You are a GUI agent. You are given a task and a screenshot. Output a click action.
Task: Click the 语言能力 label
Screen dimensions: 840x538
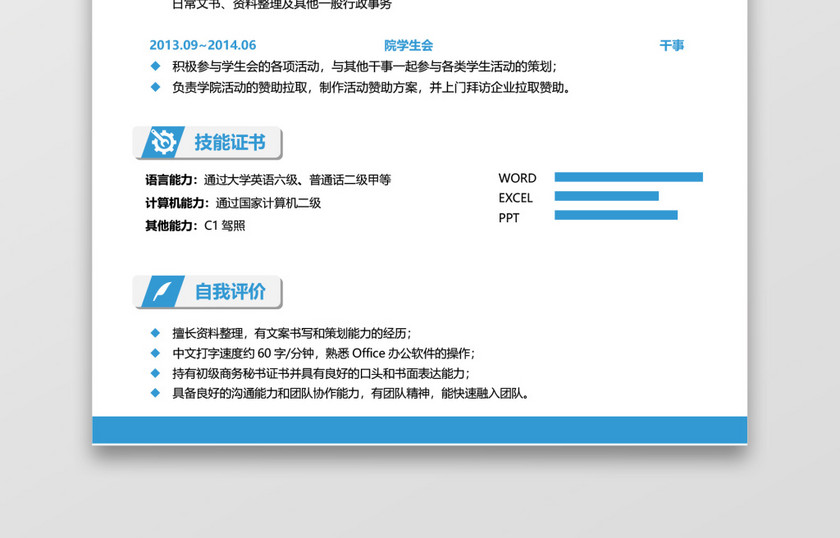[171, 180]
